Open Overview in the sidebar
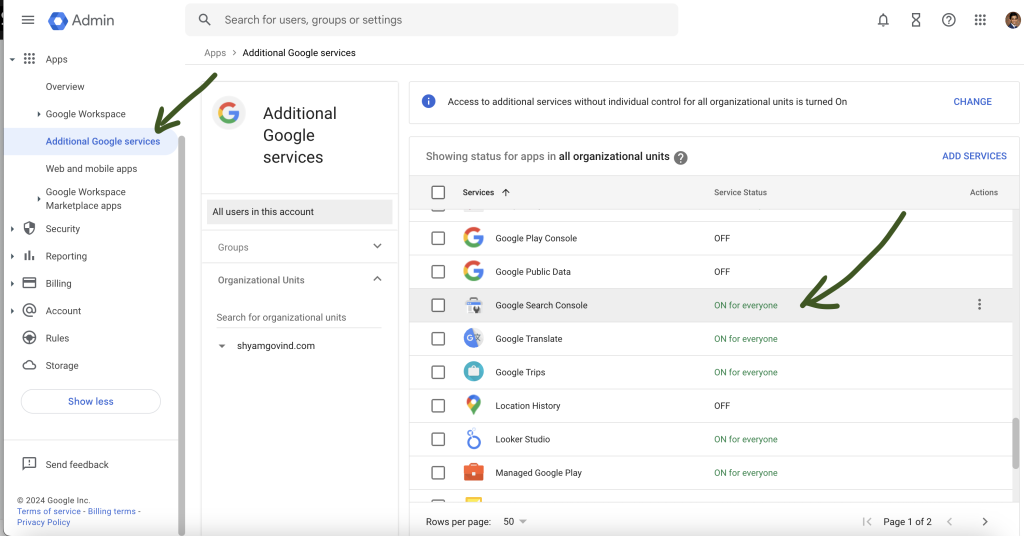 click(65, 86)
